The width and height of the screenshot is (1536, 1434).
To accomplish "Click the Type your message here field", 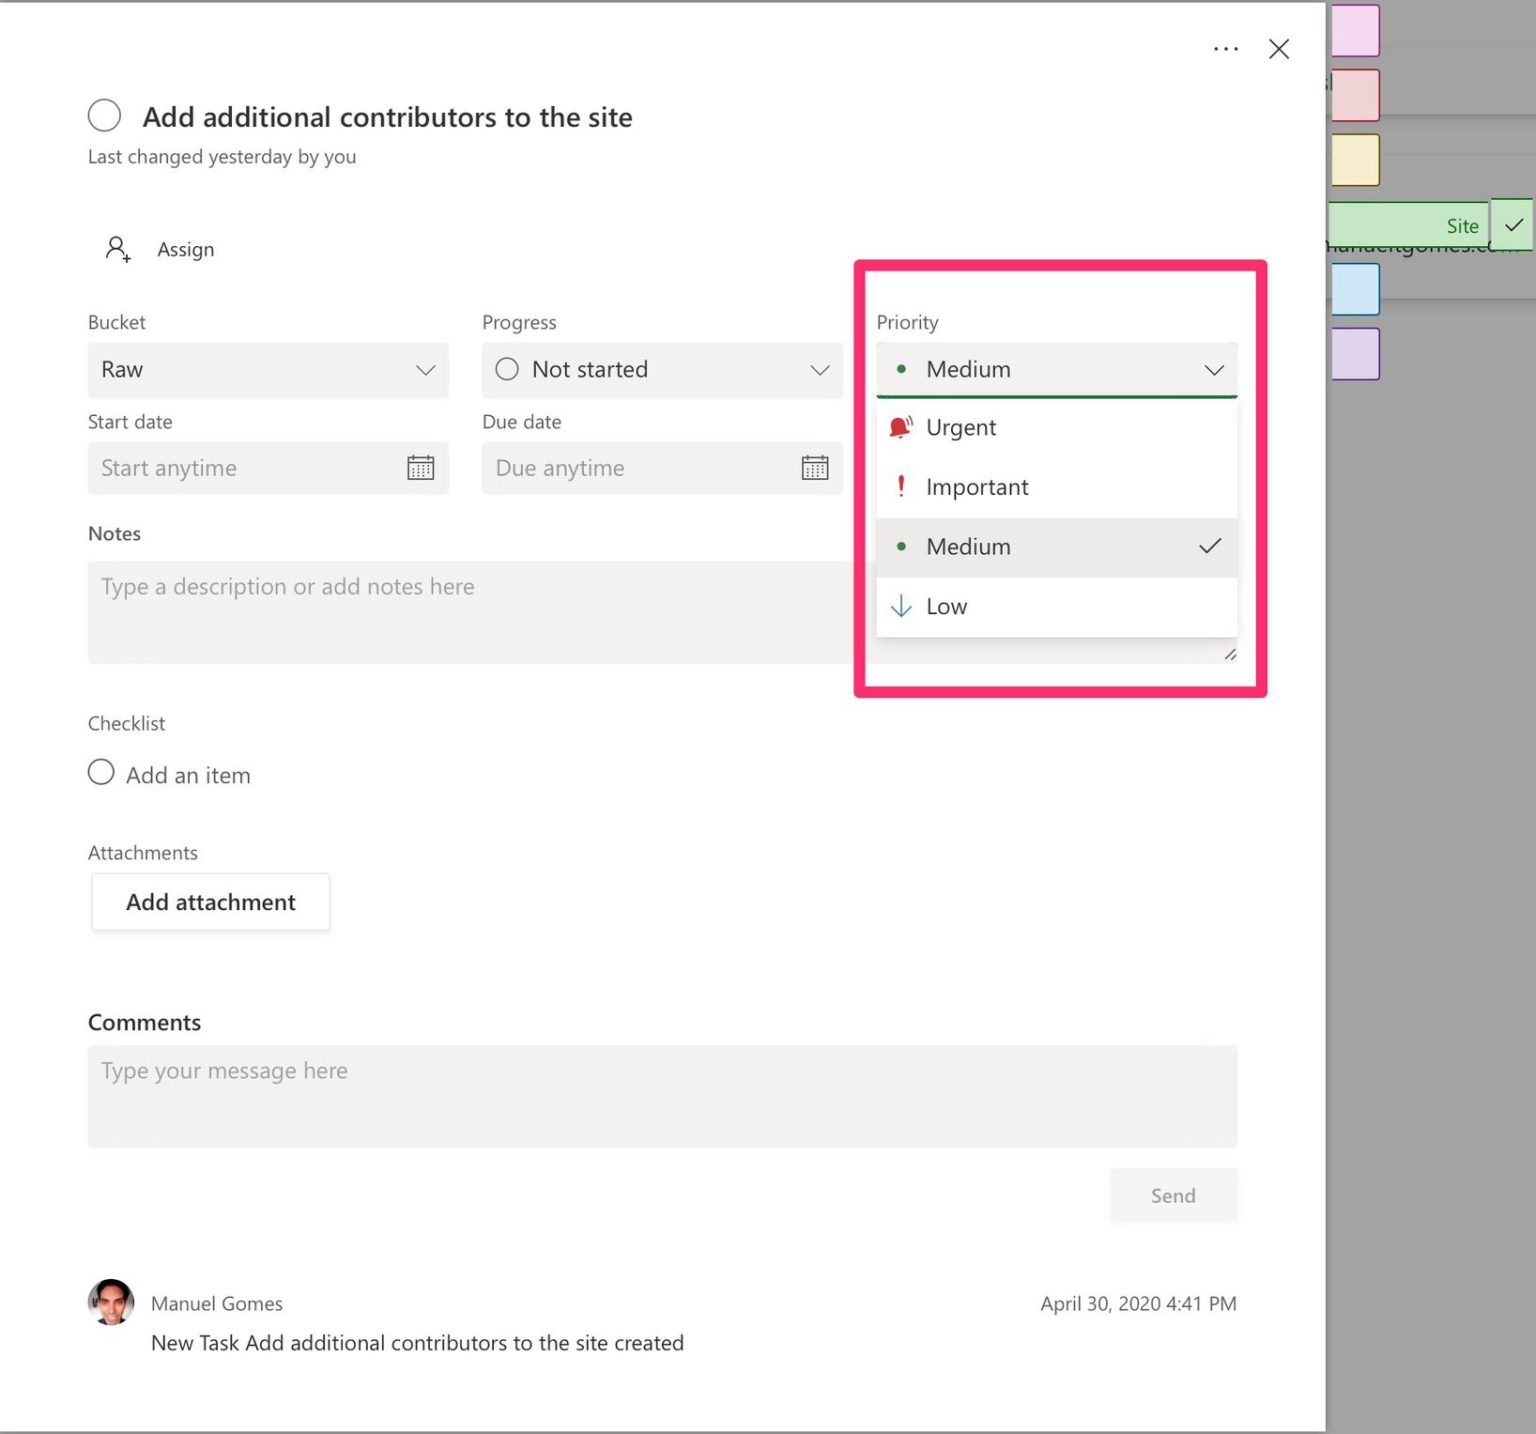I will (663, 1095).
